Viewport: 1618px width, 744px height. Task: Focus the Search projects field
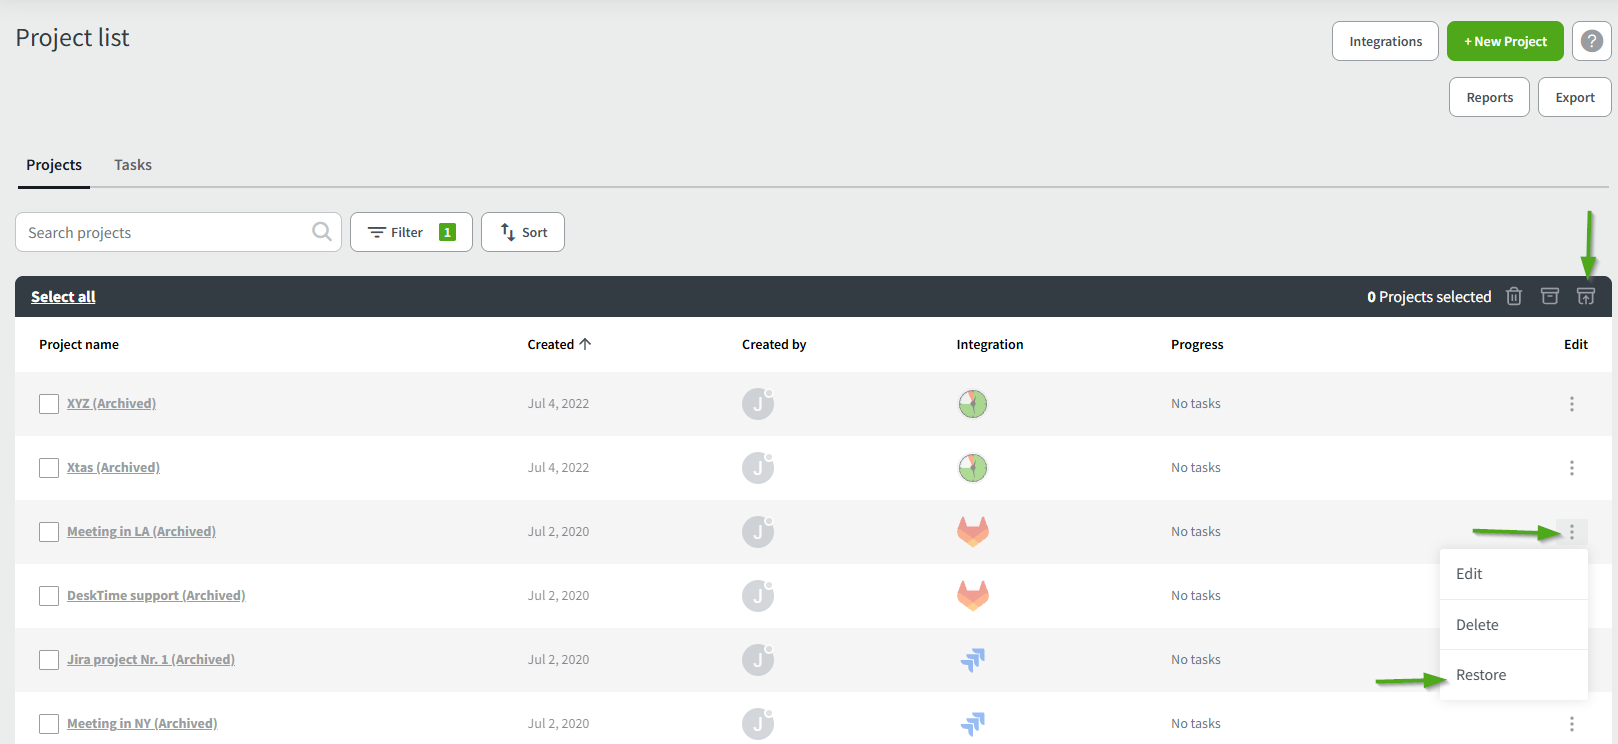(165, 232)
